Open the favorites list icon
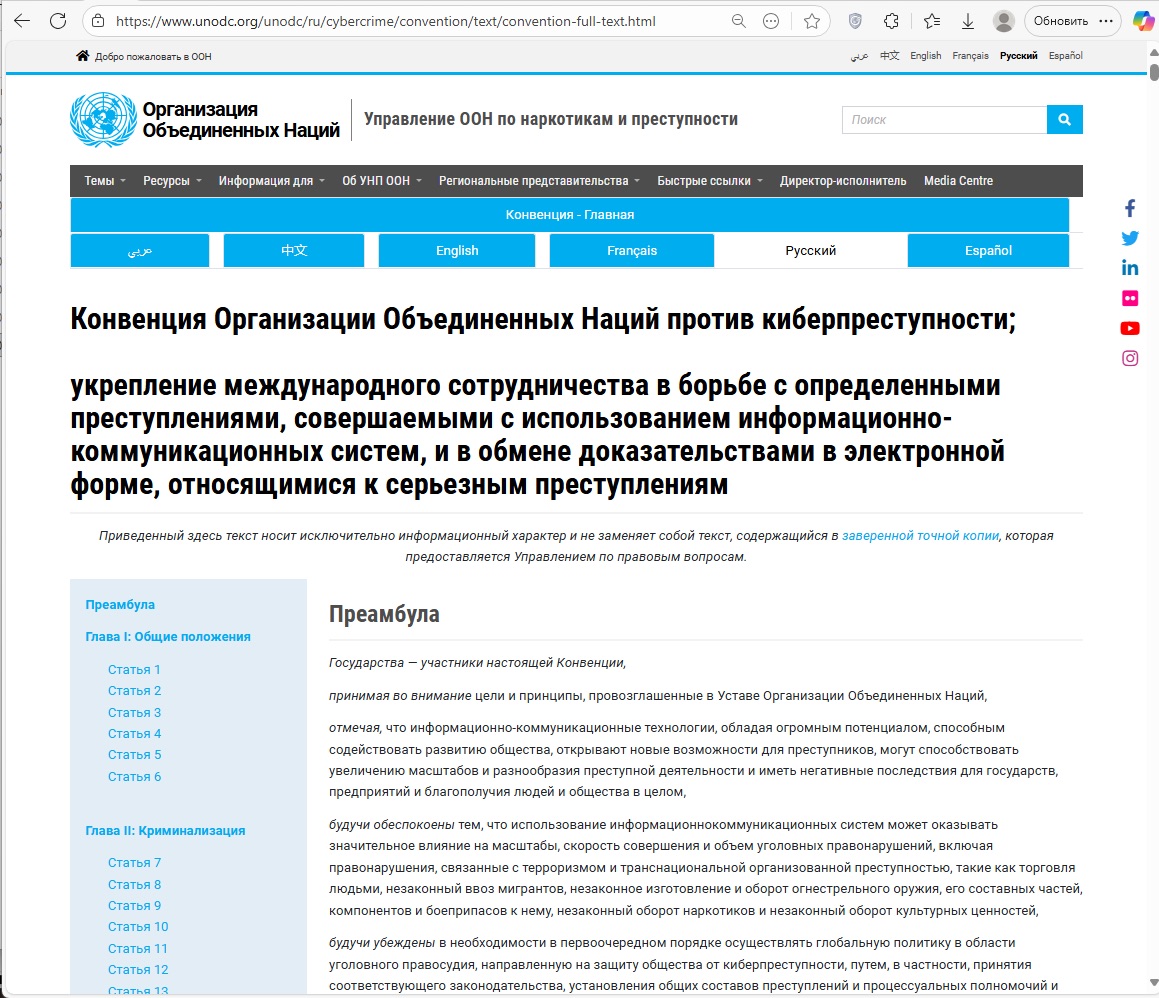The height and width of the screenshot is (998, 1159). 932,21
